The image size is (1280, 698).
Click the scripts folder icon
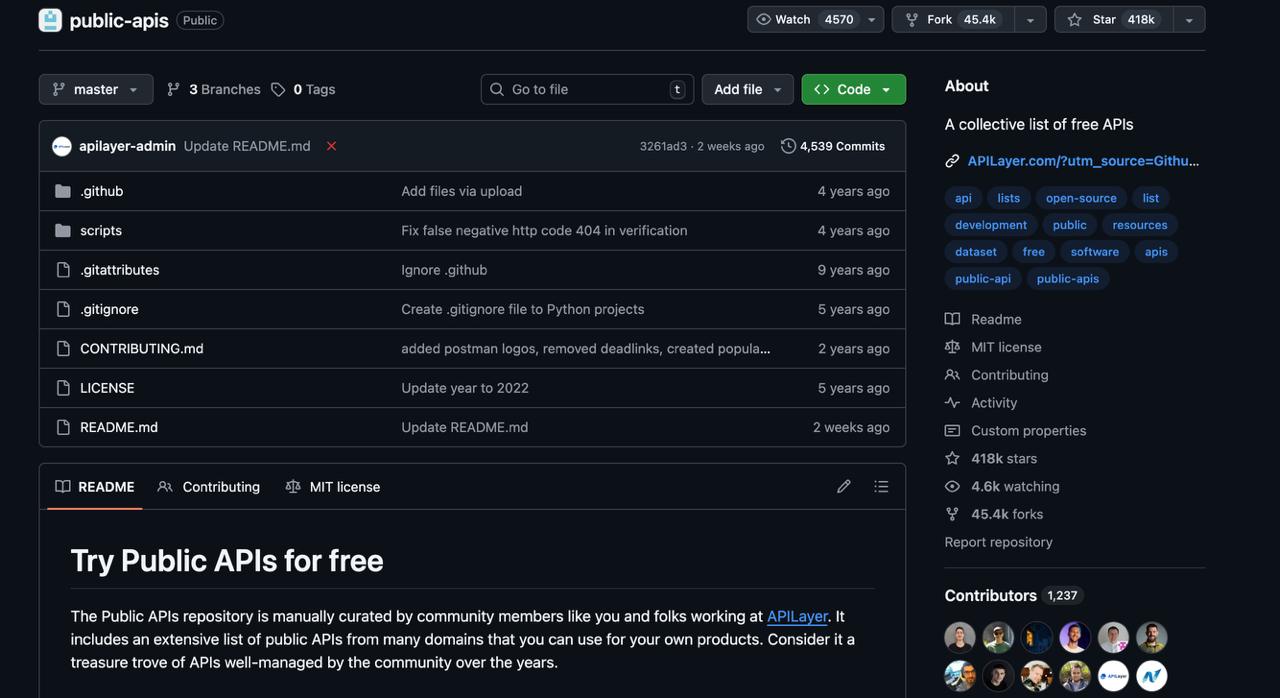(63, 230)
